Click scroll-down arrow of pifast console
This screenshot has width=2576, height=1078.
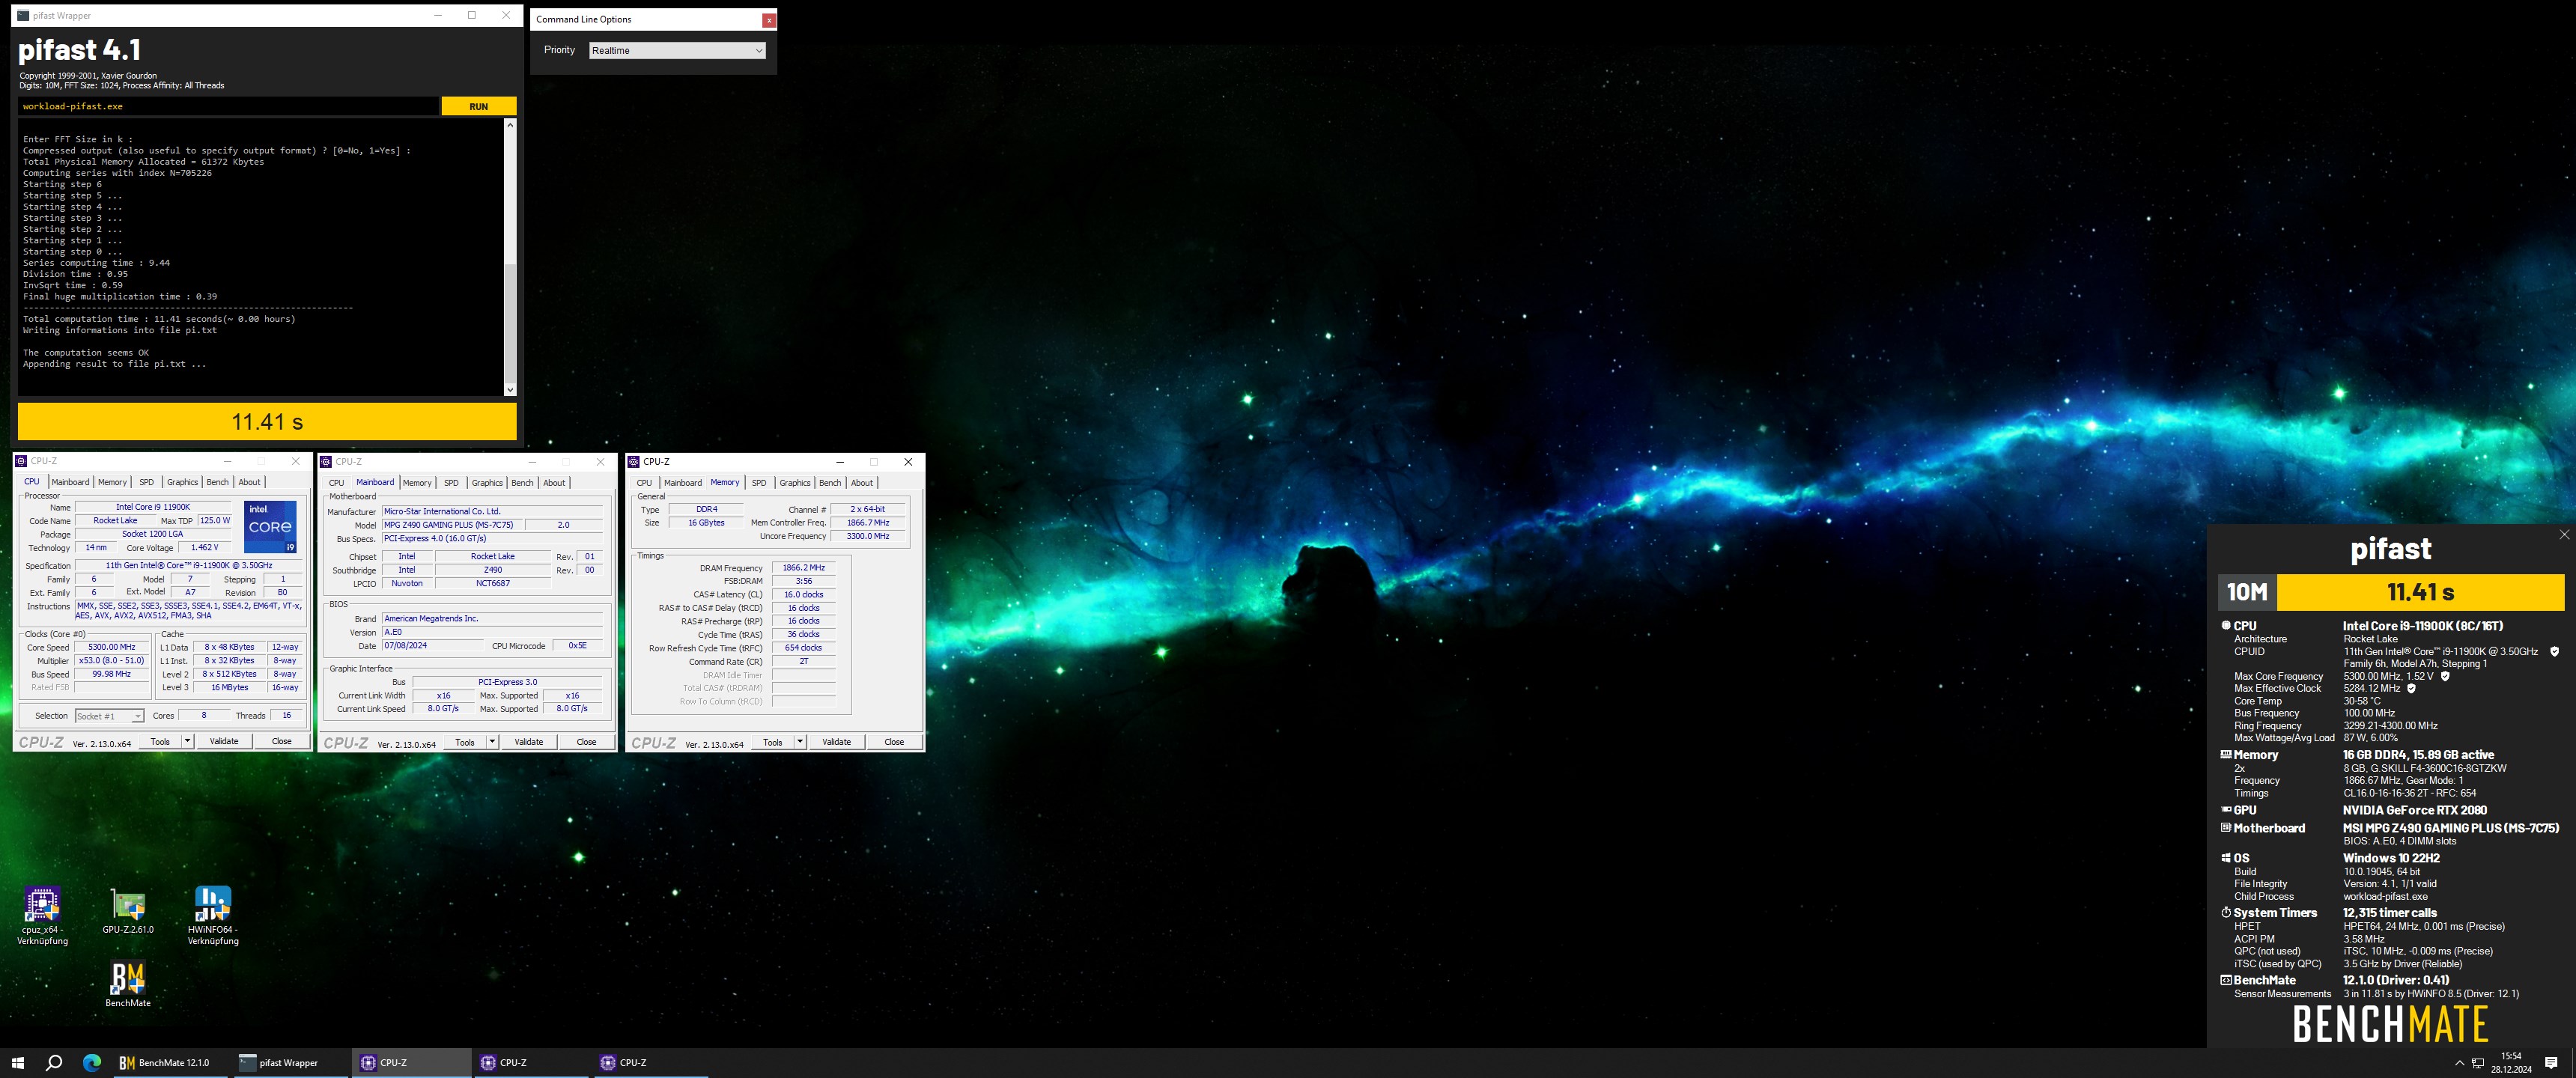tap(510, 390)
